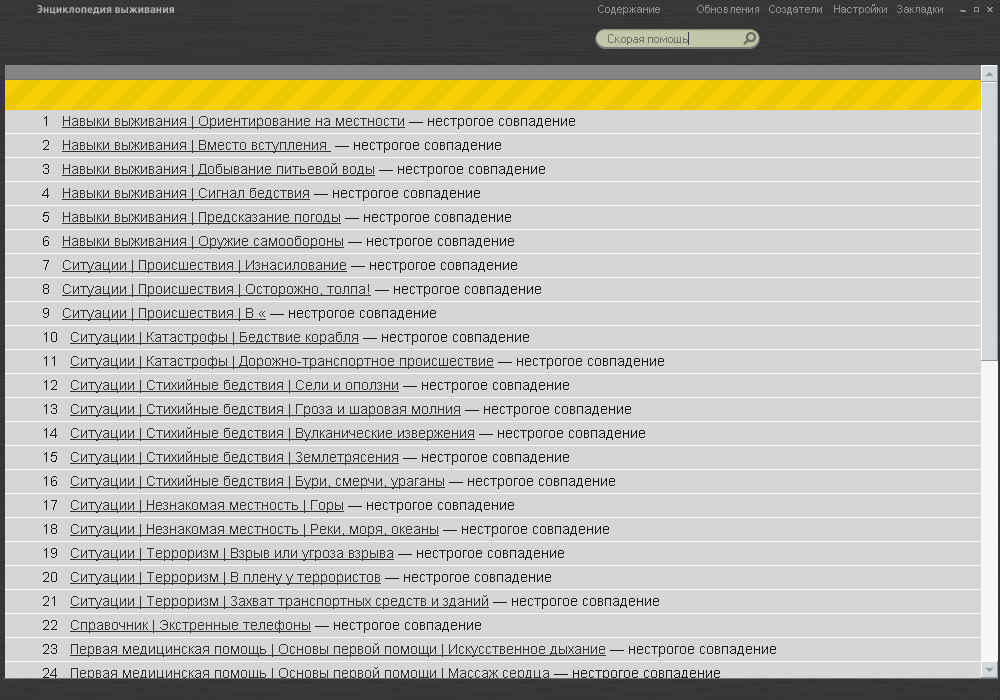Click the scrollbar down arrow

(x=989, y=669)
